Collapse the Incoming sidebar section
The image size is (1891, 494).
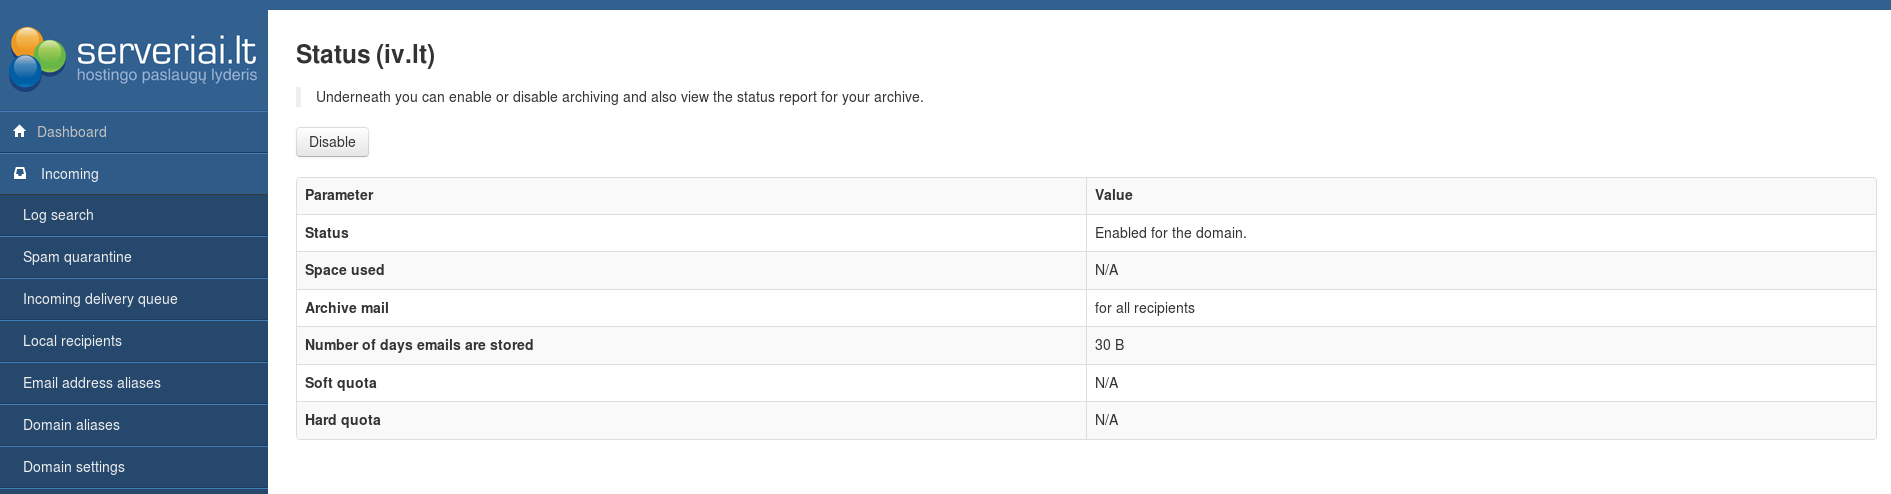click(70, 174)
